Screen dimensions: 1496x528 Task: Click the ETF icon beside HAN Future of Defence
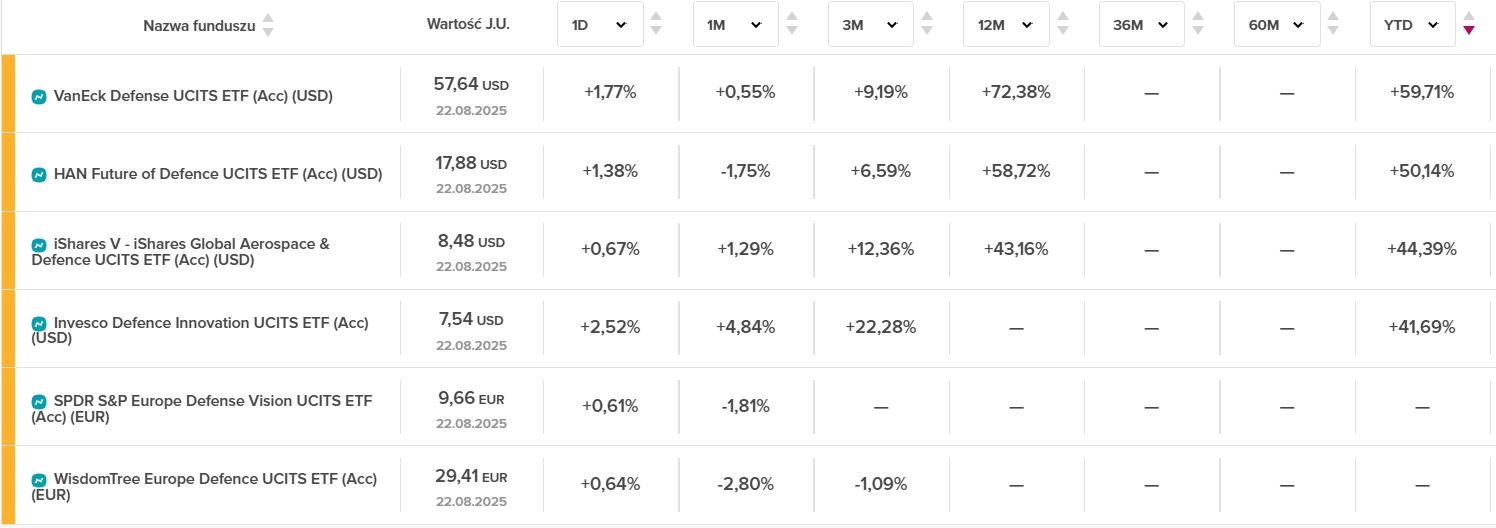coord(39,175)
